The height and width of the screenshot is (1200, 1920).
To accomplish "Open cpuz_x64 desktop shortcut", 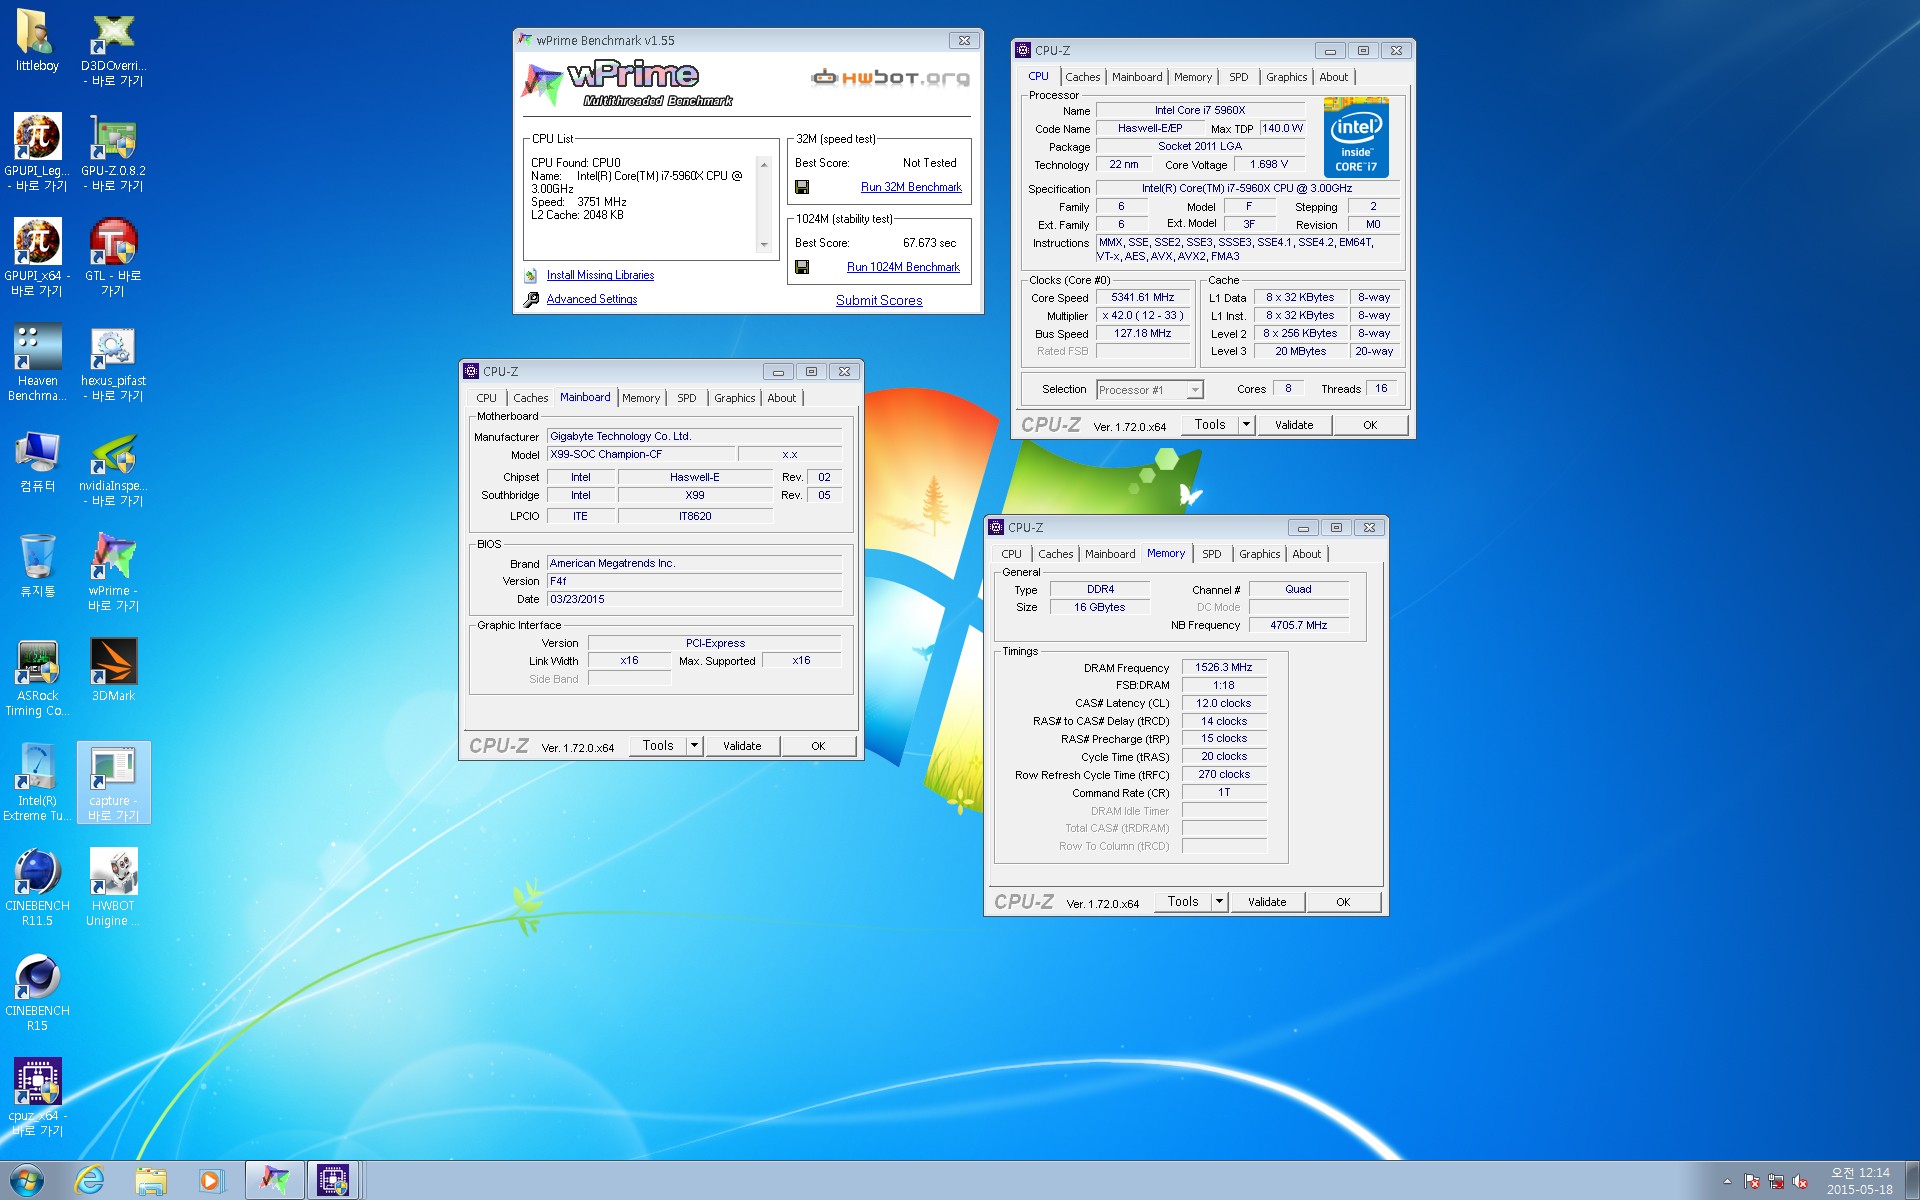I will (x=37, y=1097).
